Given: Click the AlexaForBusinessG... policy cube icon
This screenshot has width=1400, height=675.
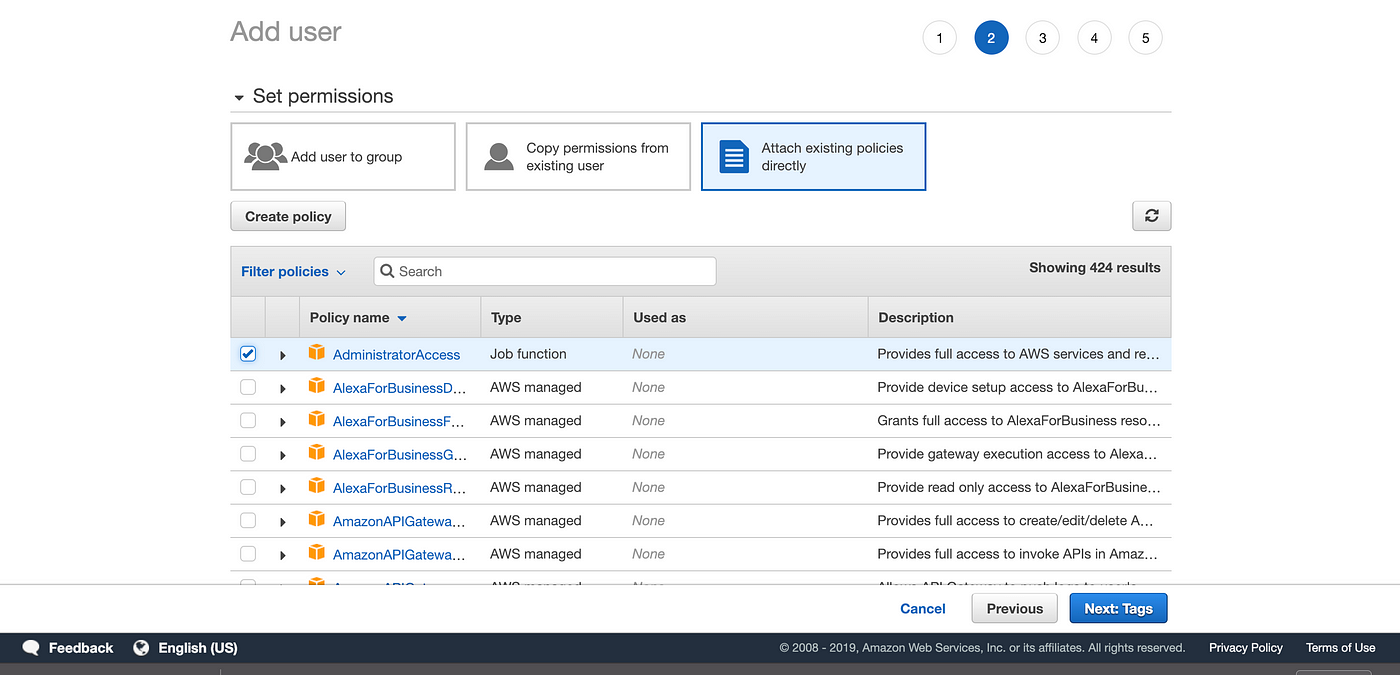Looking at the screenshot, I should pos(317,453).
